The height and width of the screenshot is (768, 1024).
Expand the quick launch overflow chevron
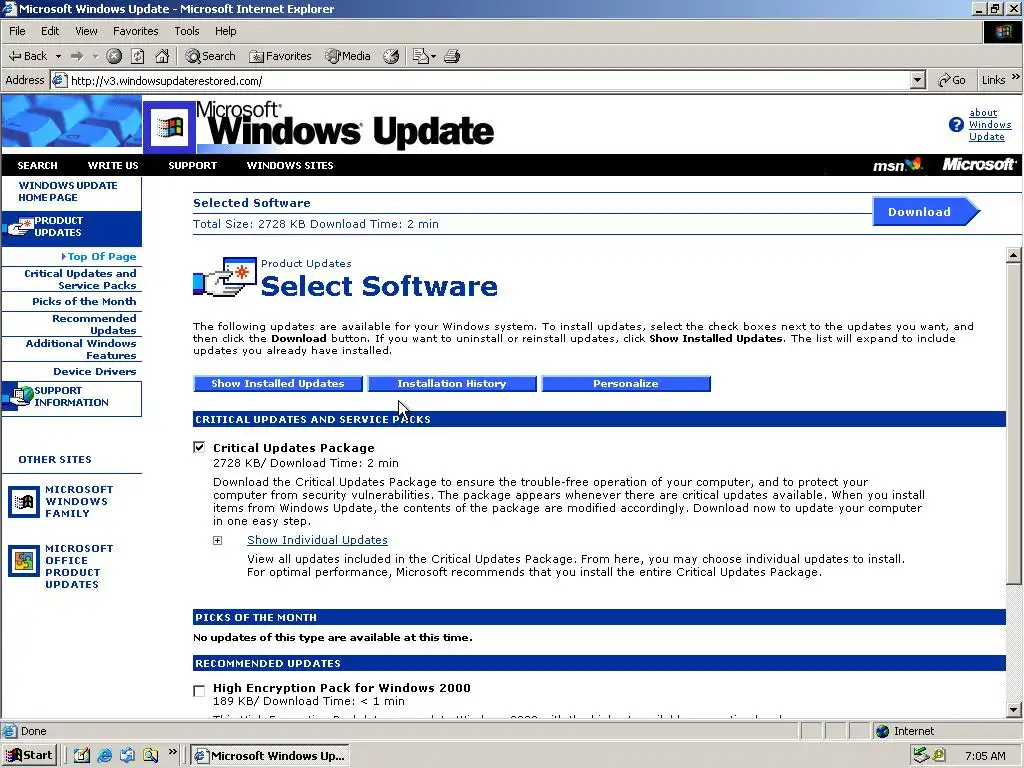click(172, 752)
